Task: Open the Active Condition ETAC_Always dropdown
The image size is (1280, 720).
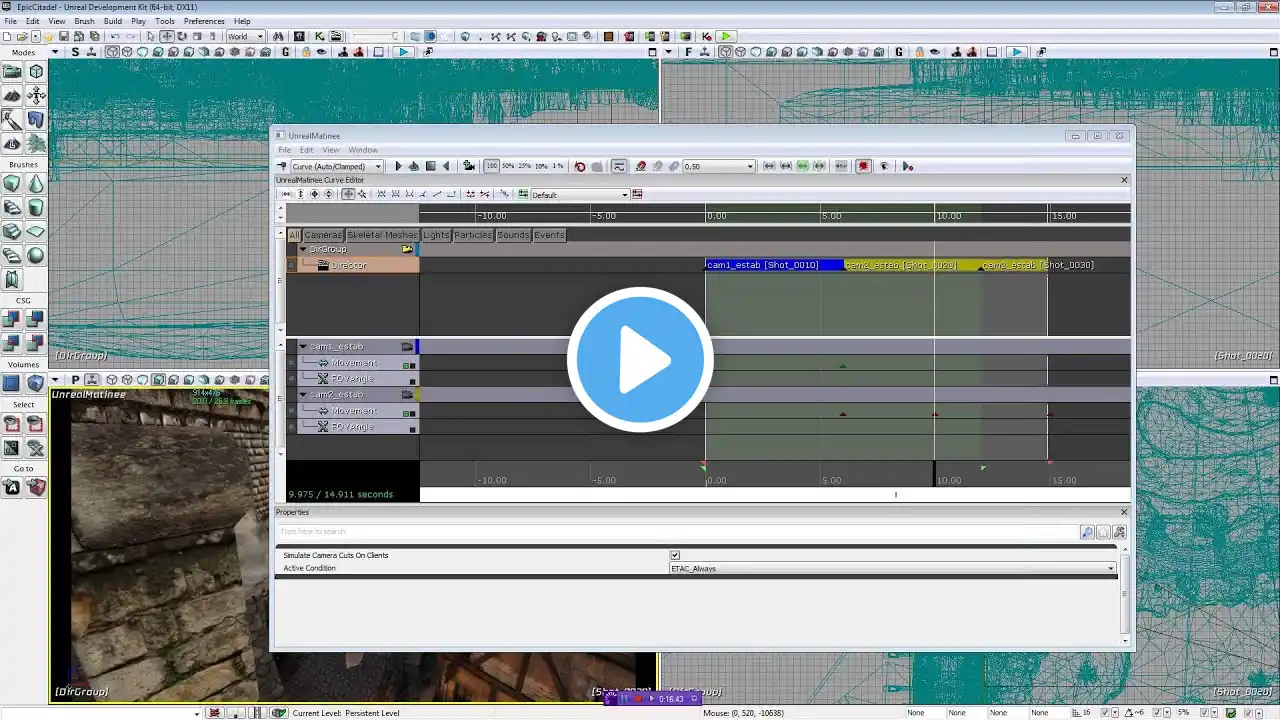Action: [893, 568]
